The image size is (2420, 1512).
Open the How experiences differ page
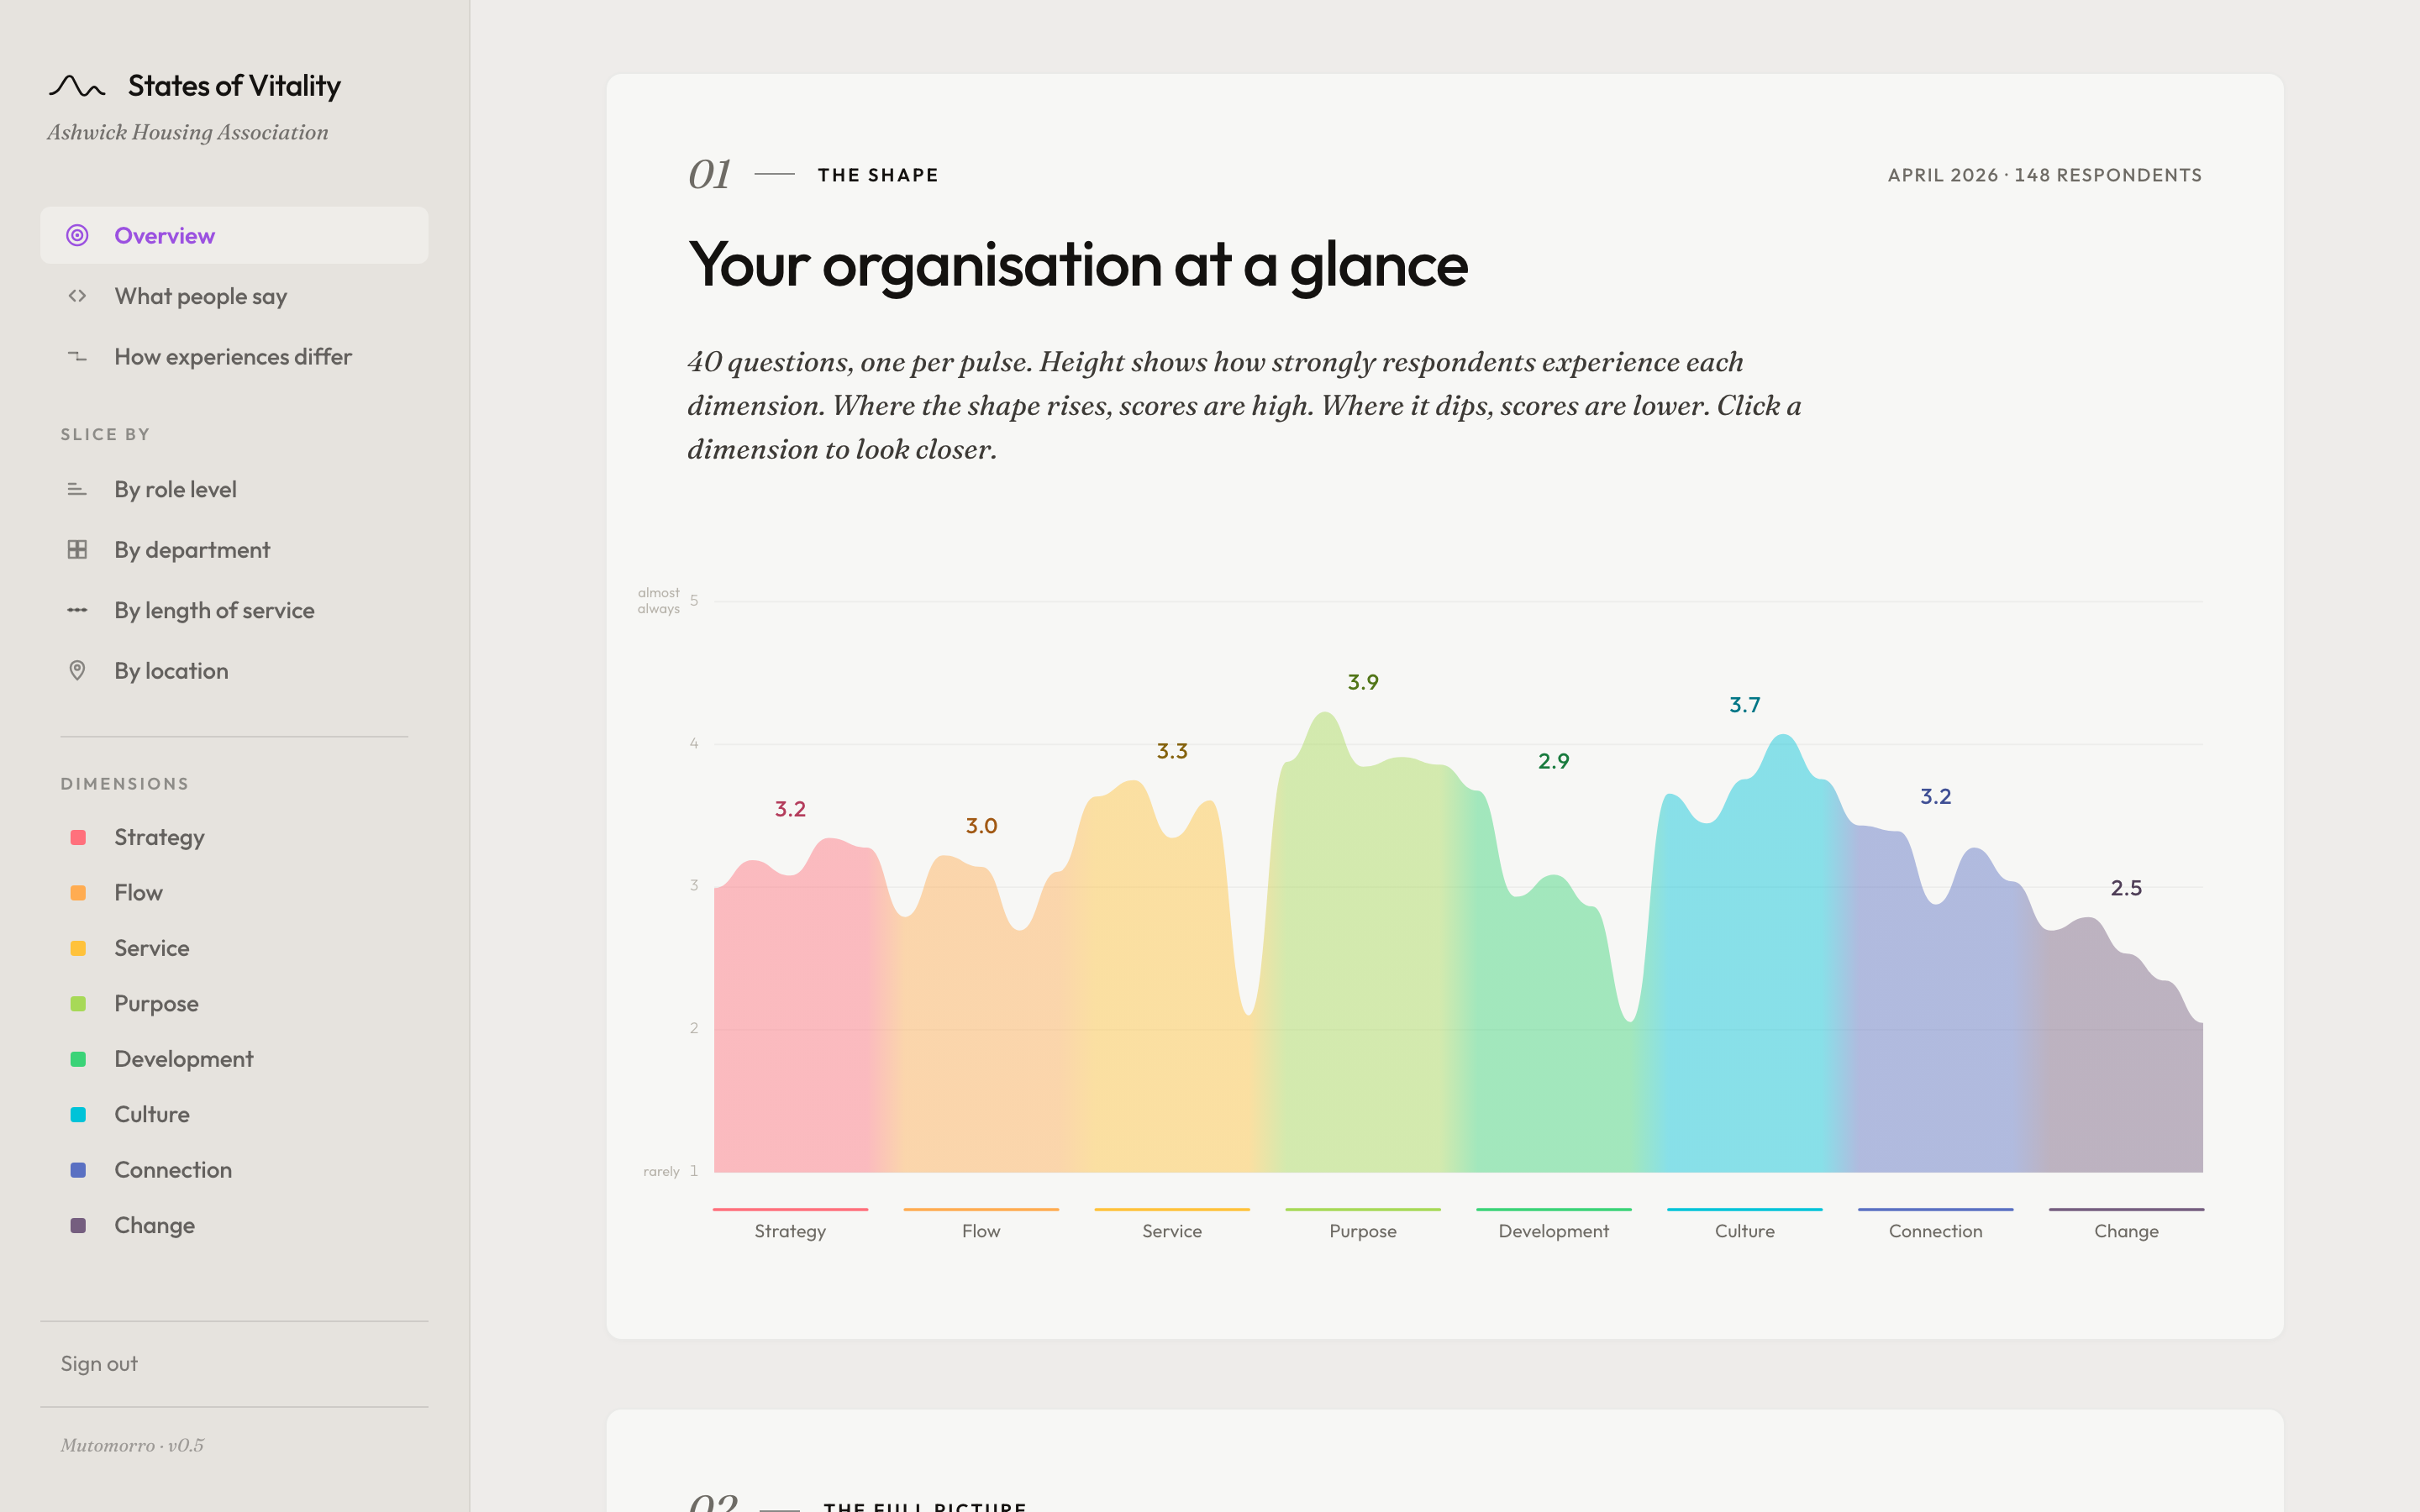point(232,357)
